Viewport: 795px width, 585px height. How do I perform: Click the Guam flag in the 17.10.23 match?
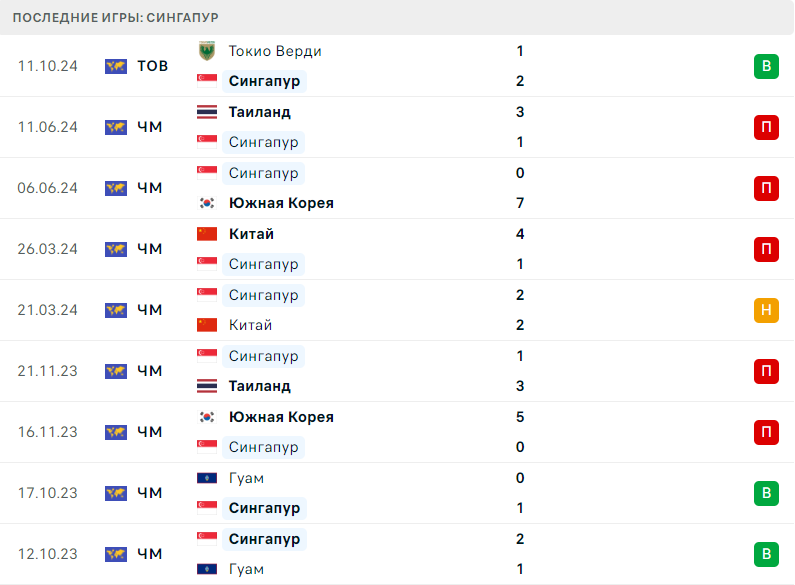point(207,478)
